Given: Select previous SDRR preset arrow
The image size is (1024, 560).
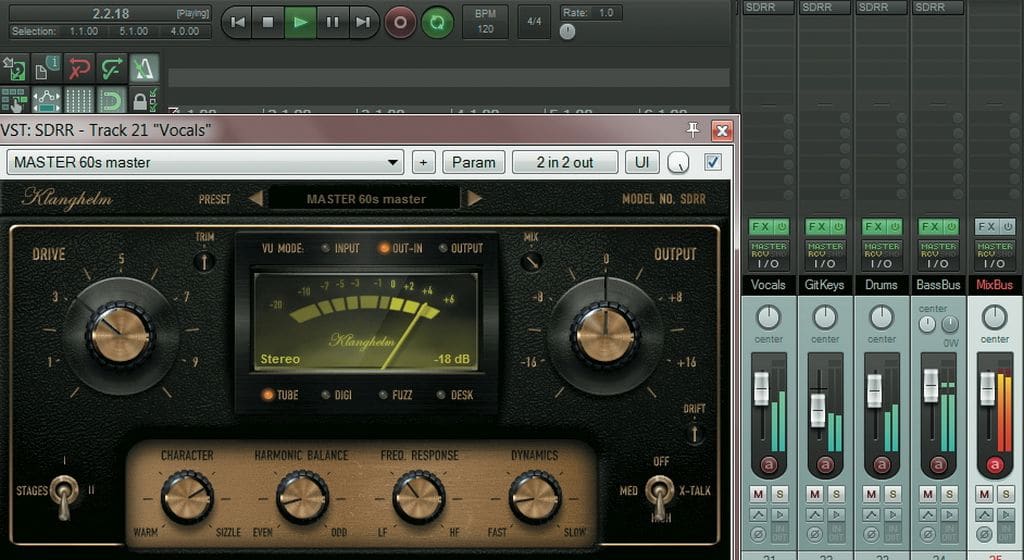Looking at the screenshot, I should tap(256, 198).
